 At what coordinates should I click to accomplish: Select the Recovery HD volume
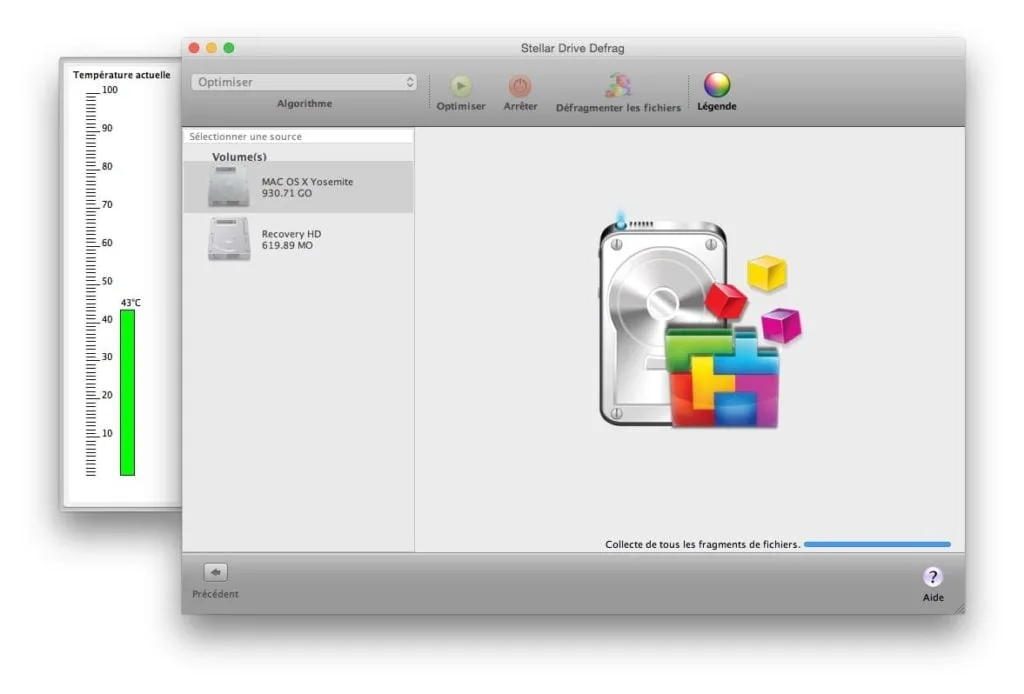click(298, 240)
